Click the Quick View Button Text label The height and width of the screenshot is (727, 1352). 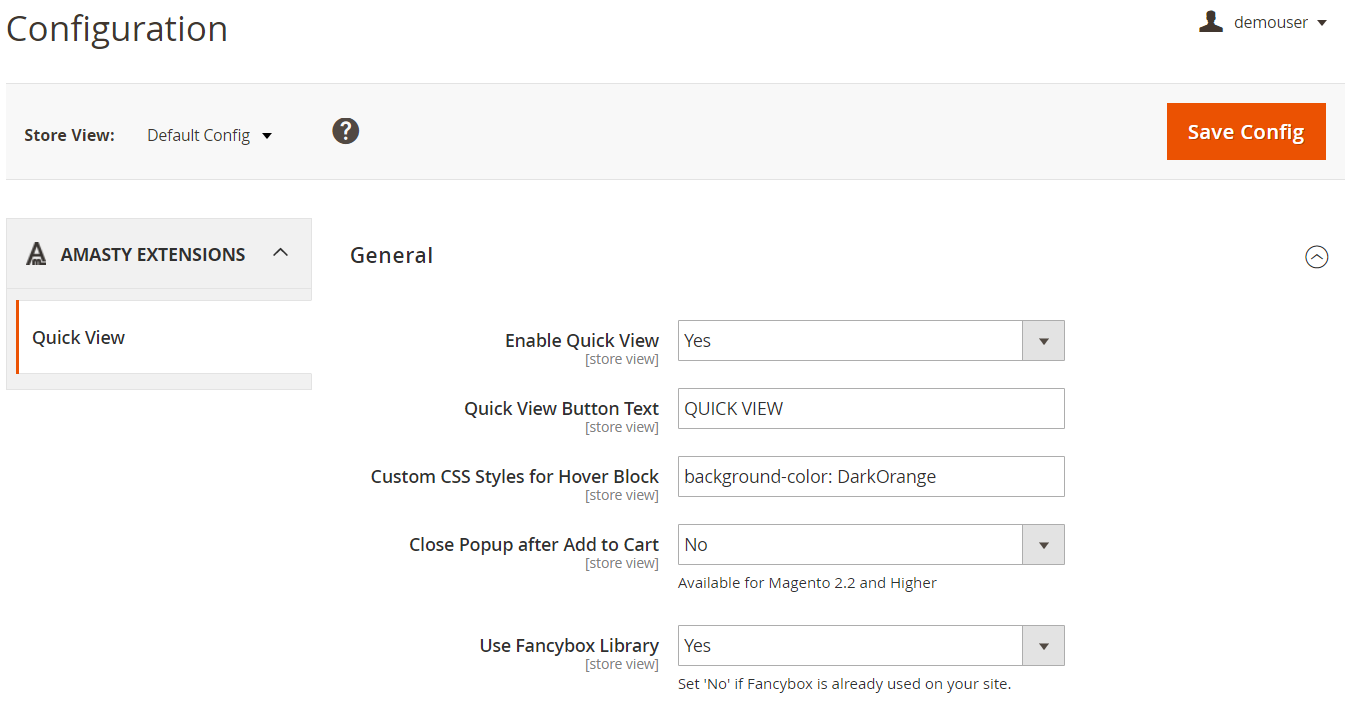point(561,408)
